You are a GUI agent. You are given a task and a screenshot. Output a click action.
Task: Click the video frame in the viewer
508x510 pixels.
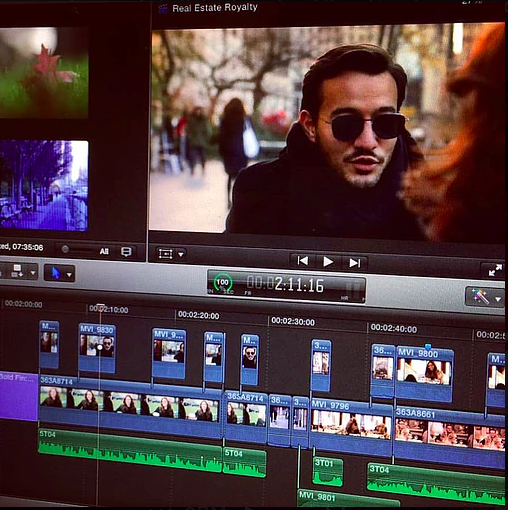point(327,132)
